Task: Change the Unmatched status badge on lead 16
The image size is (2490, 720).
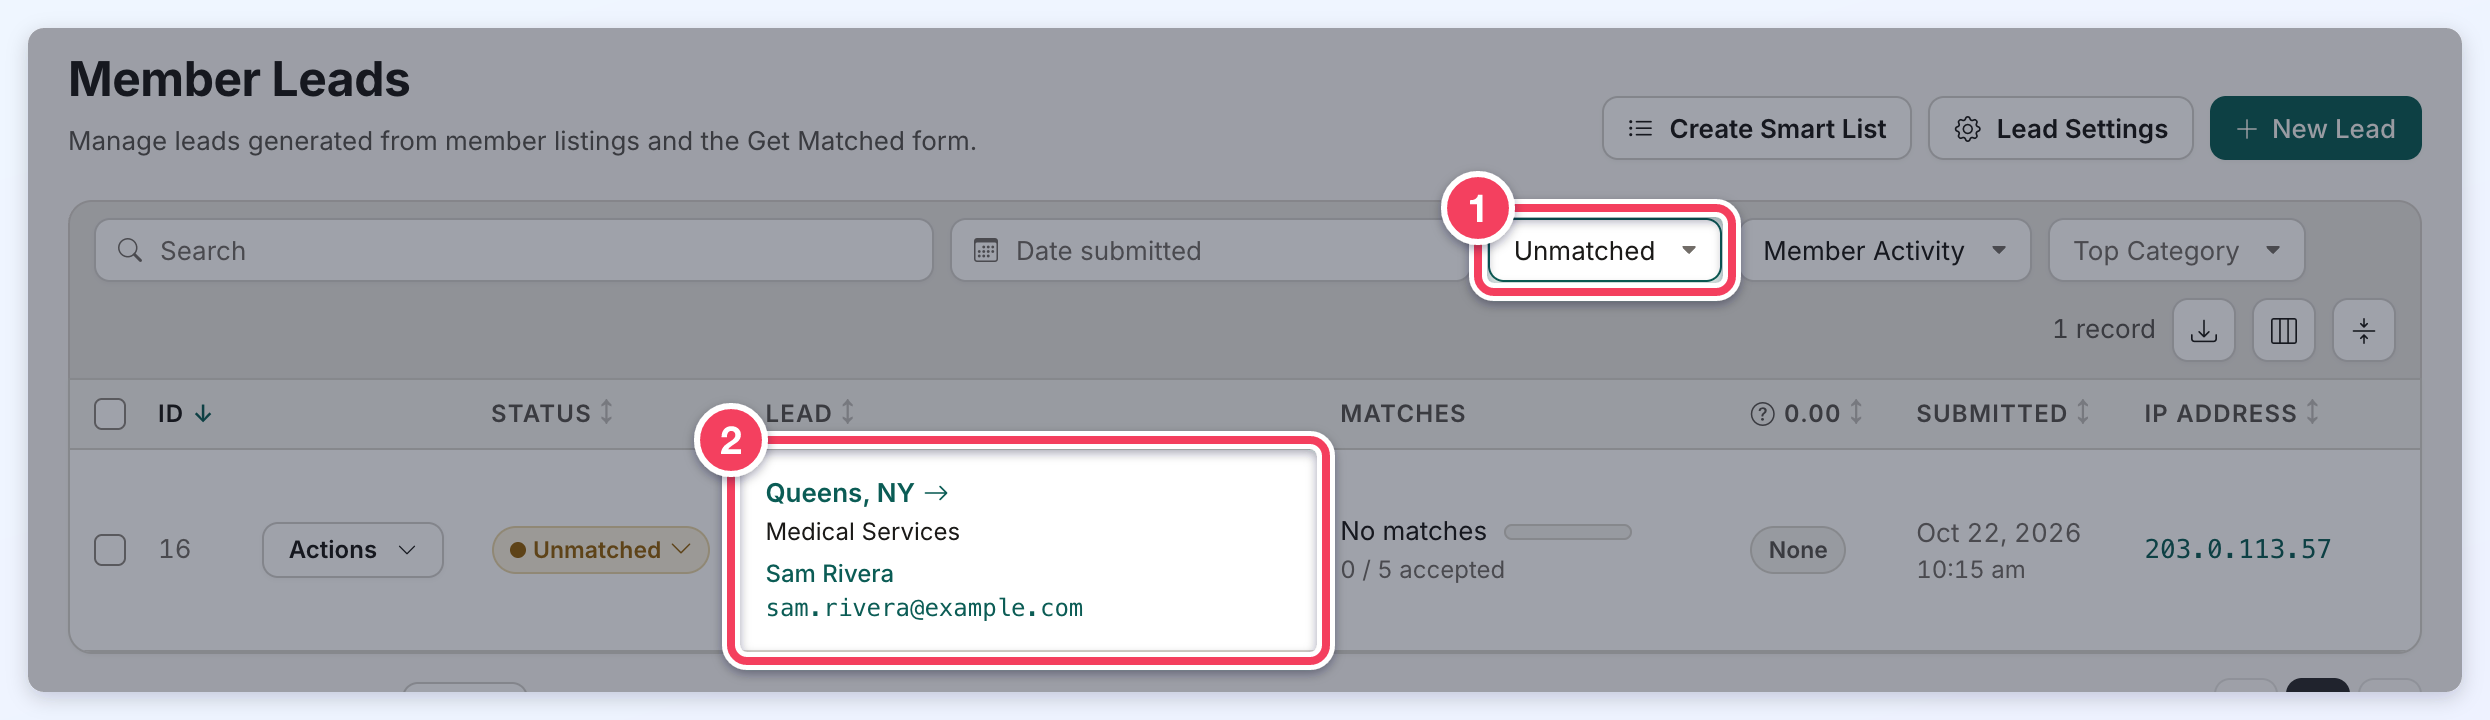Action: 600,550
